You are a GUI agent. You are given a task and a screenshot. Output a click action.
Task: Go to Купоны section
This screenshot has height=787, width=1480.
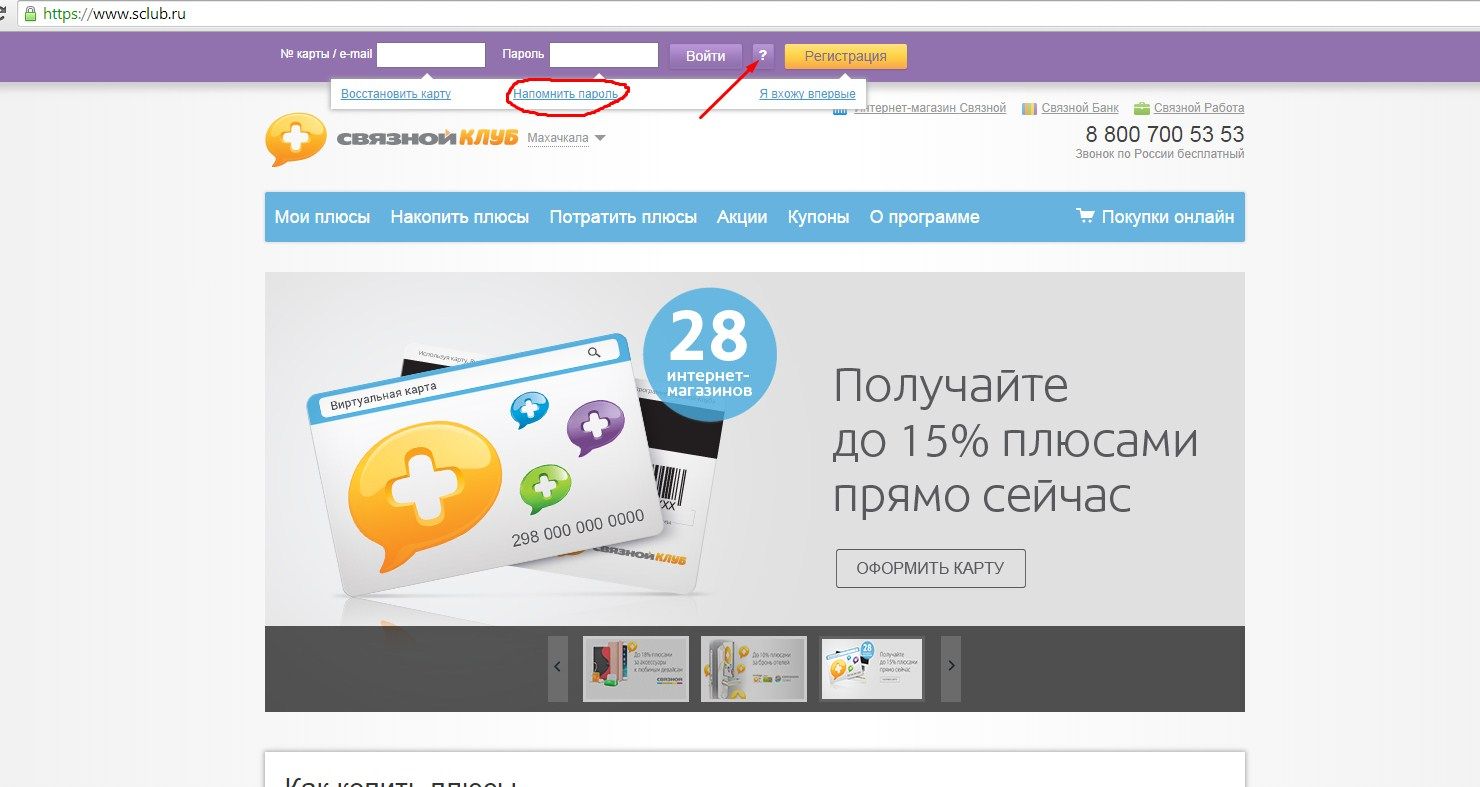pyautogui.click(x=819, y=217)
